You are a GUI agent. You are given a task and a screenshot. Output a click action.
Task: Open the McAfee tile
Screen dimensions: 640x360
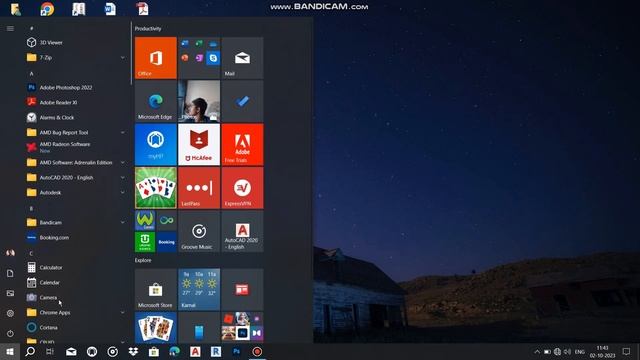(x=199, y=144)
